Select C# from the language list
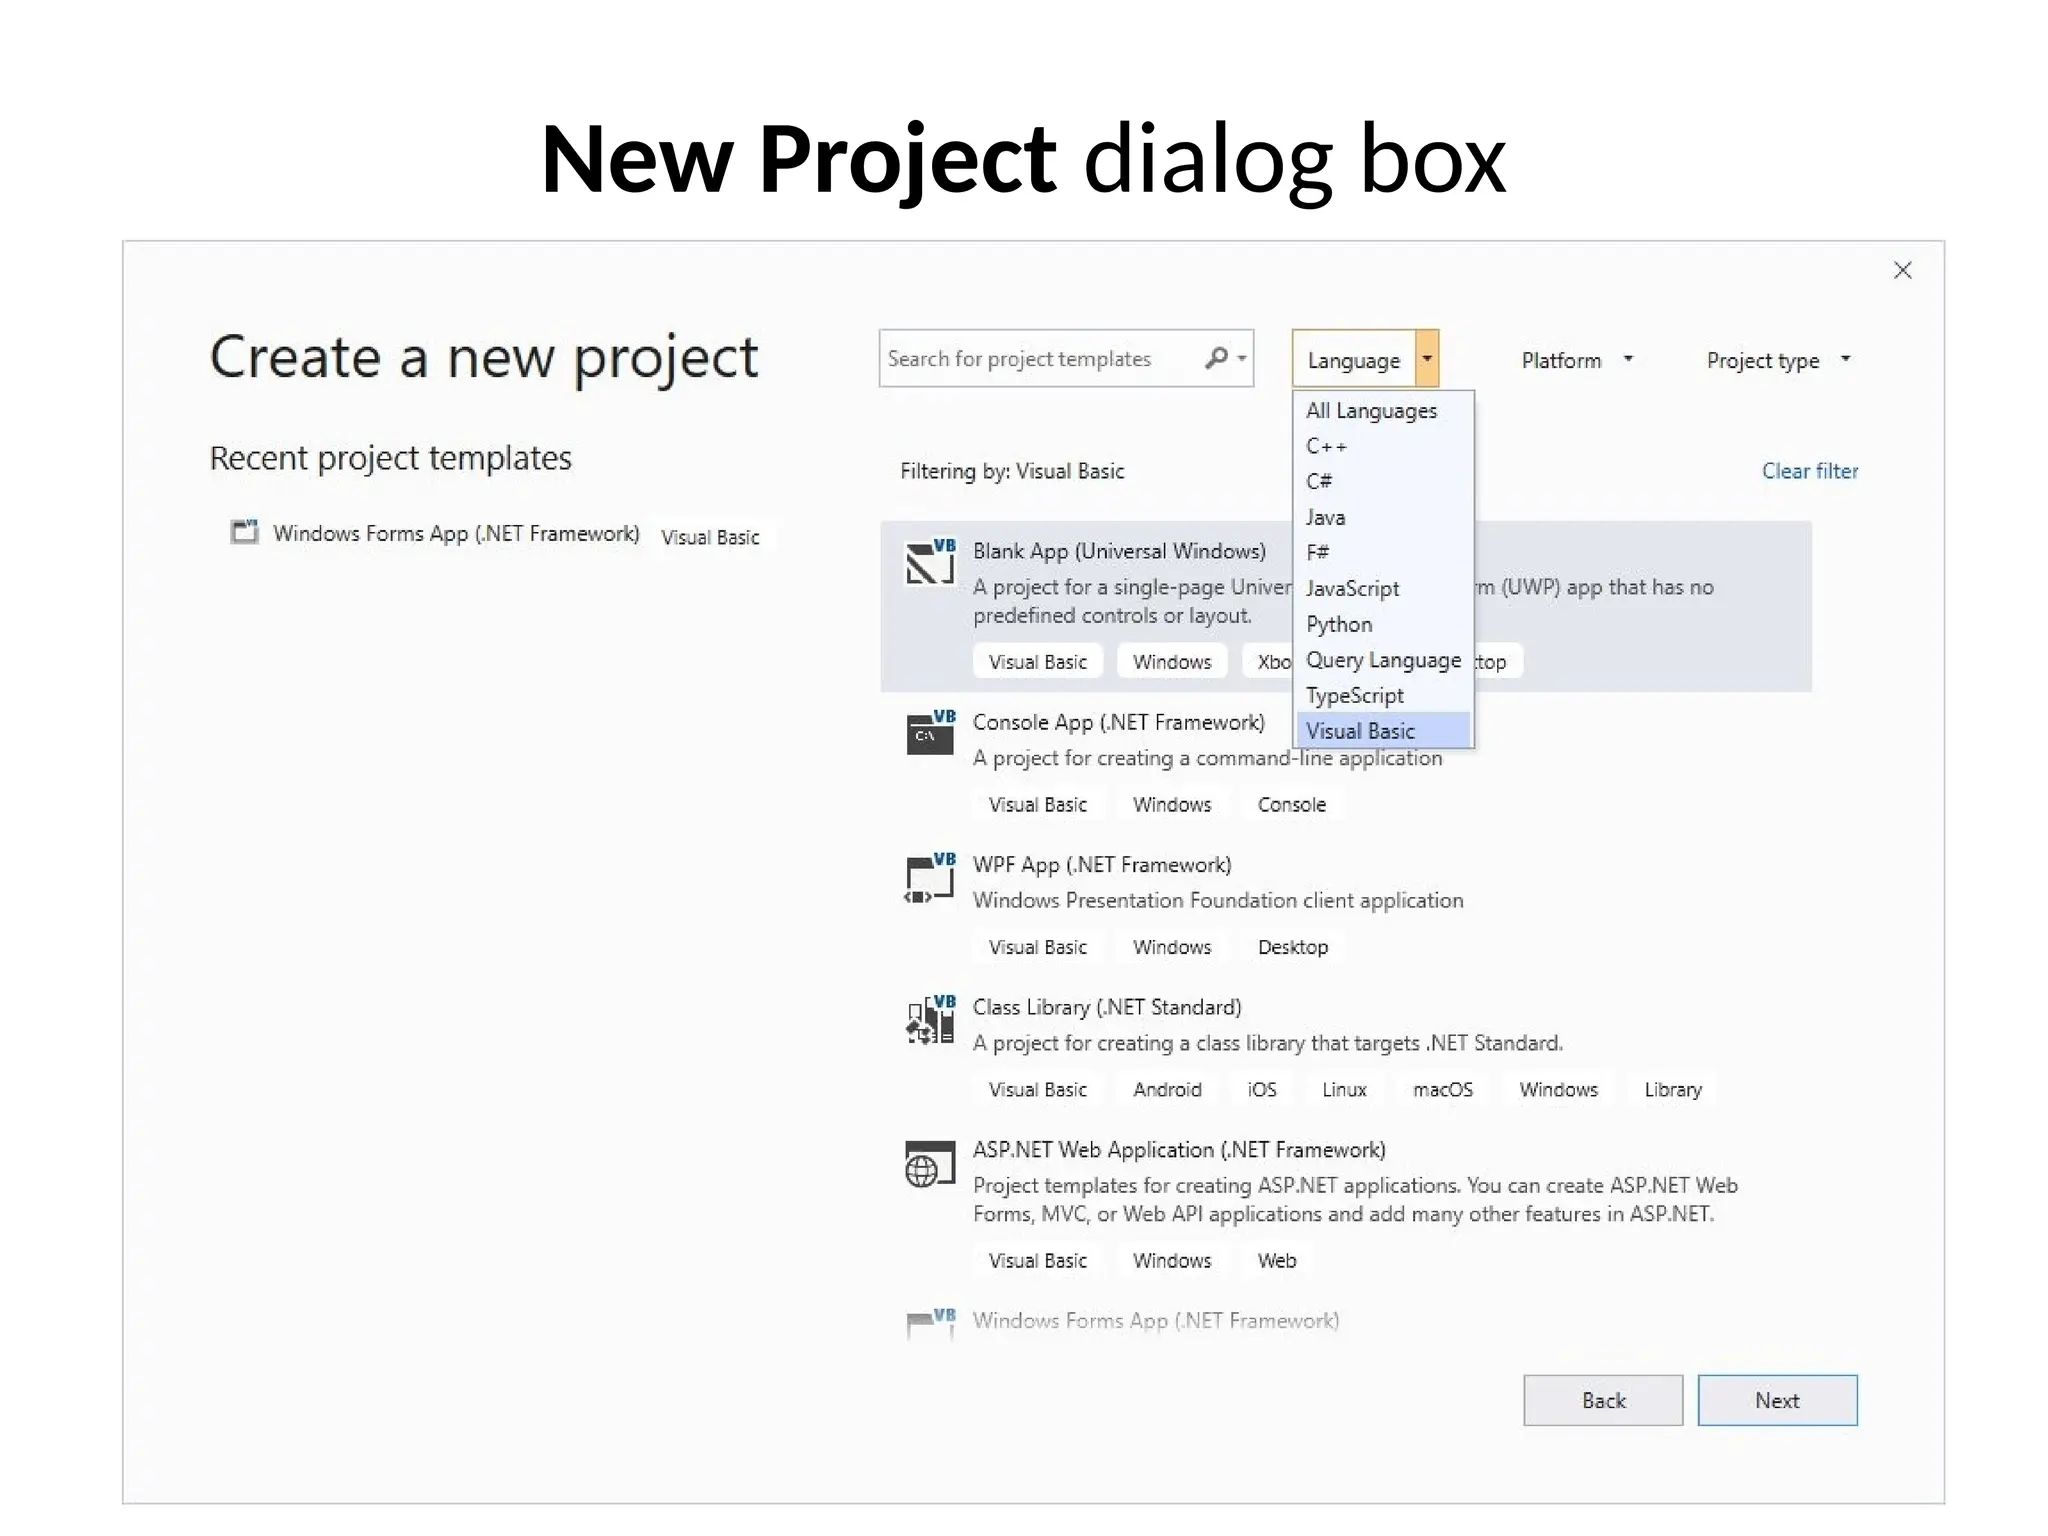 click(x=1319, y=481)
